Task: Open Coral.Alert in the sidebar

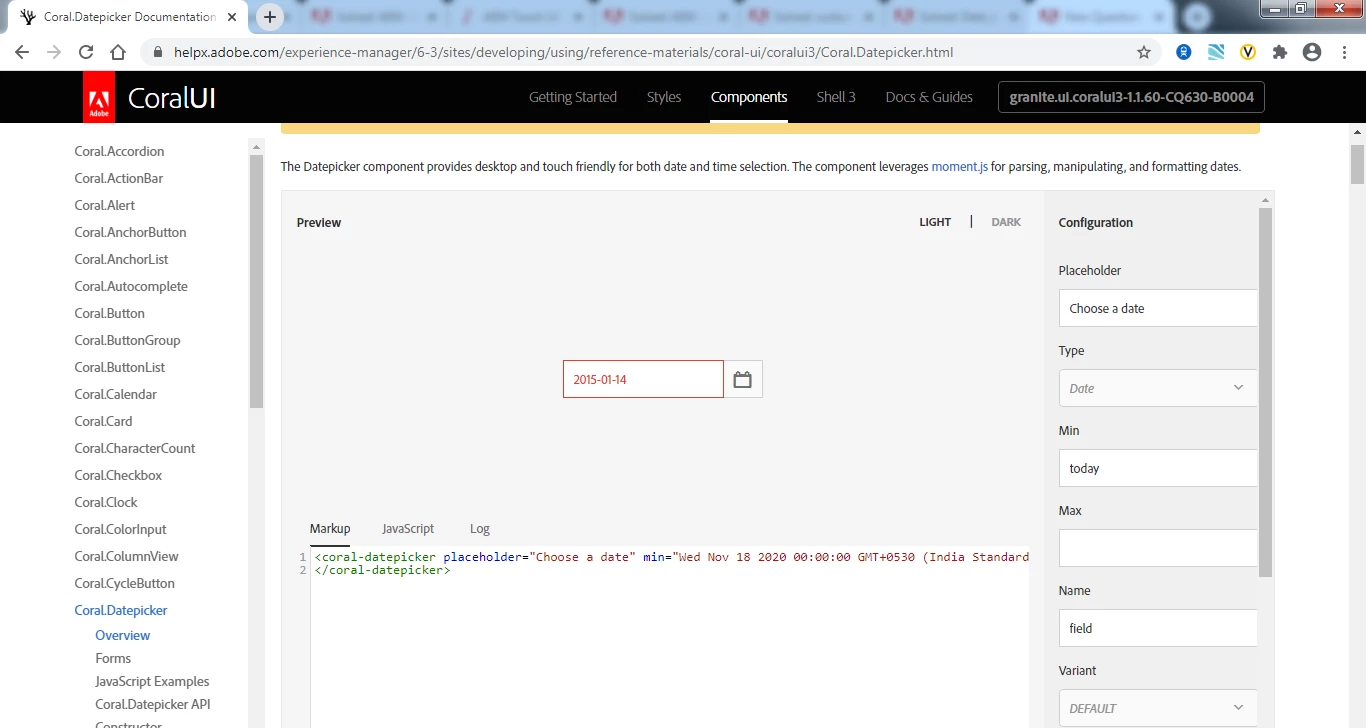Action: coord(104,205)
